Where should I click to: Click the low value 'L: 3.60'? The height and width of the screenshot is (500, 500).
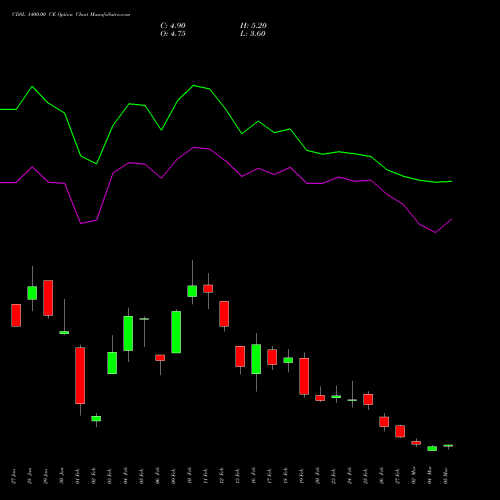tap(253, 34)
